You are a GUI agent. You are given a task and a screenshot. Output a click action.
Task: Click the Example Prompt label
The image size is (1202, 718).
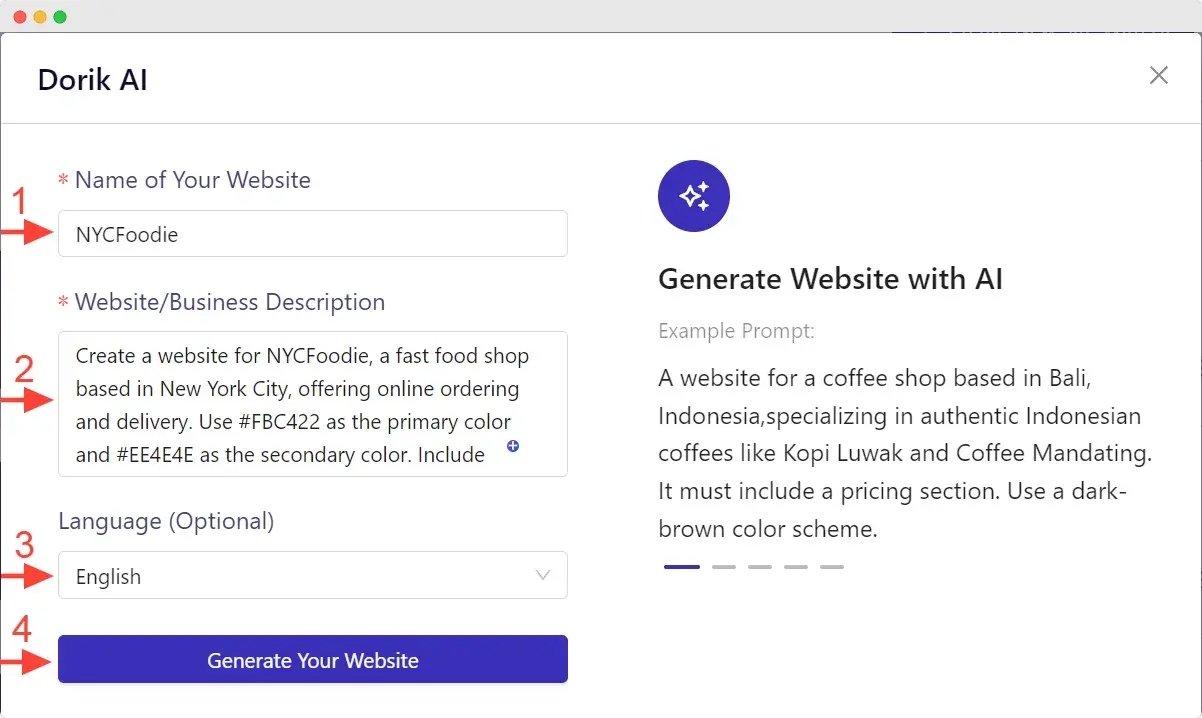[736, 330]
